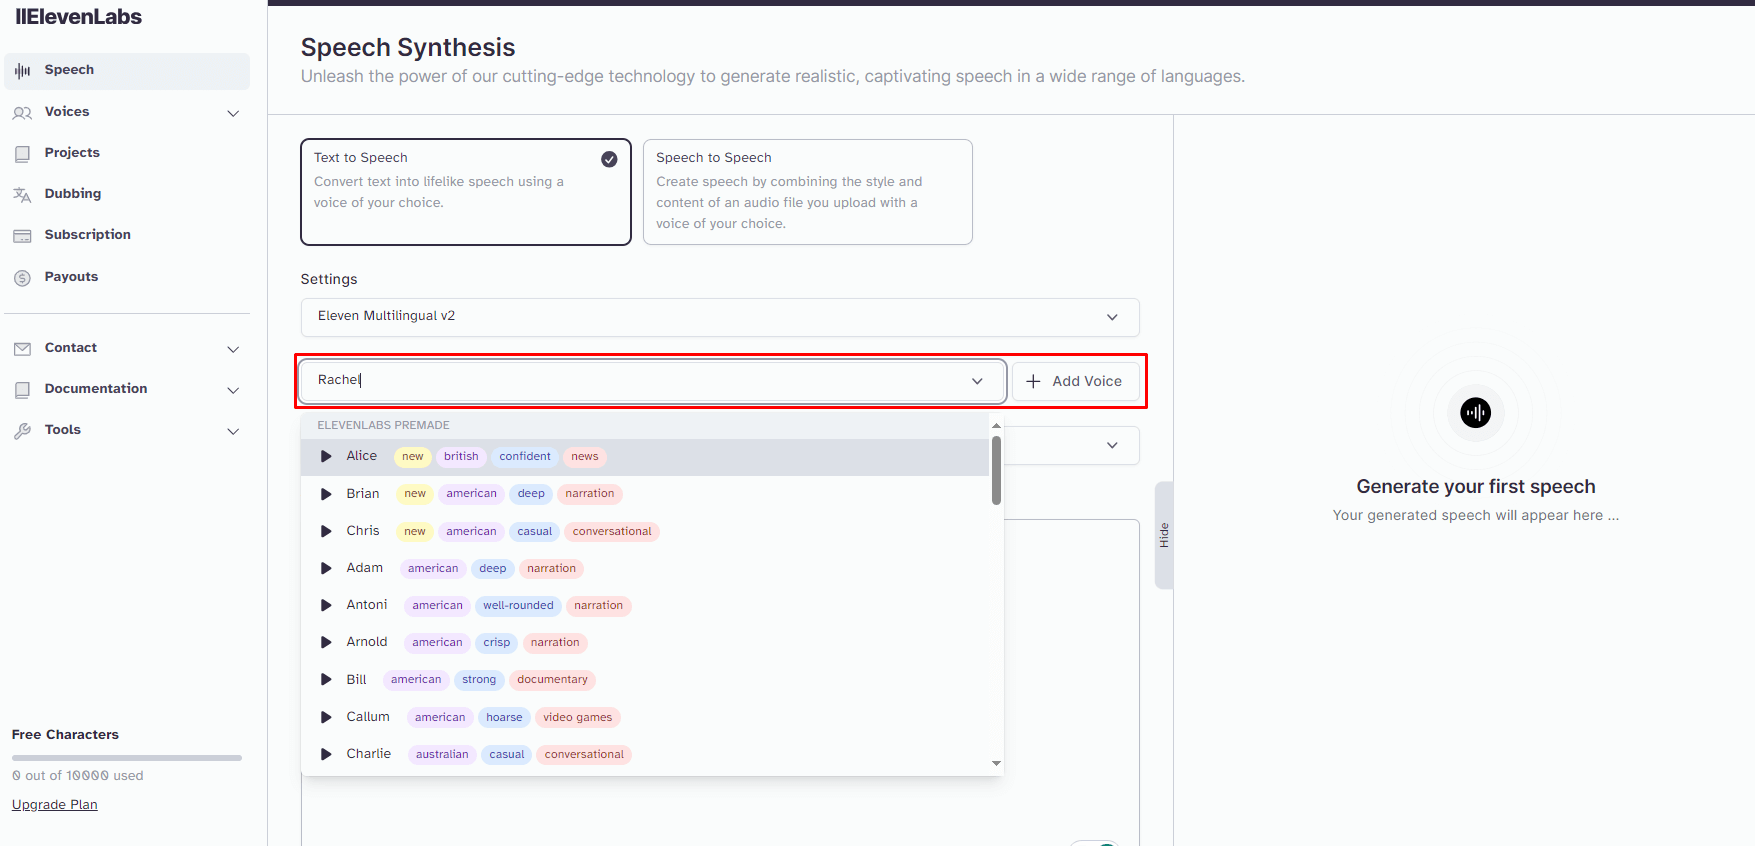Image resolution: width=1755 pixels, height=846 pixels.
Task: Click the ElevenLabs logo
Action: pyautogui.click(x=78, y=17)
